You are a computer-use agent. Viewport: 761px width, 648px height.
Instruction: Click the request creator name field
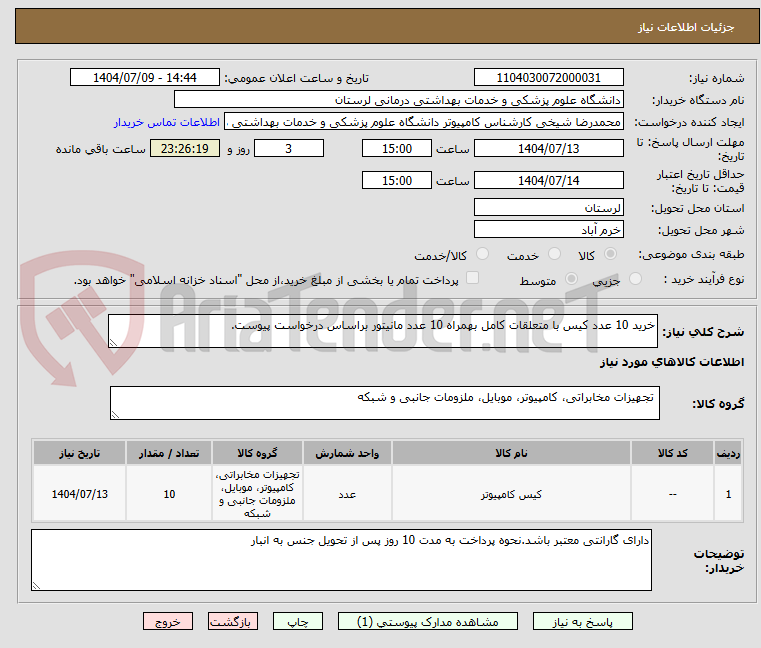pos(424,122)
